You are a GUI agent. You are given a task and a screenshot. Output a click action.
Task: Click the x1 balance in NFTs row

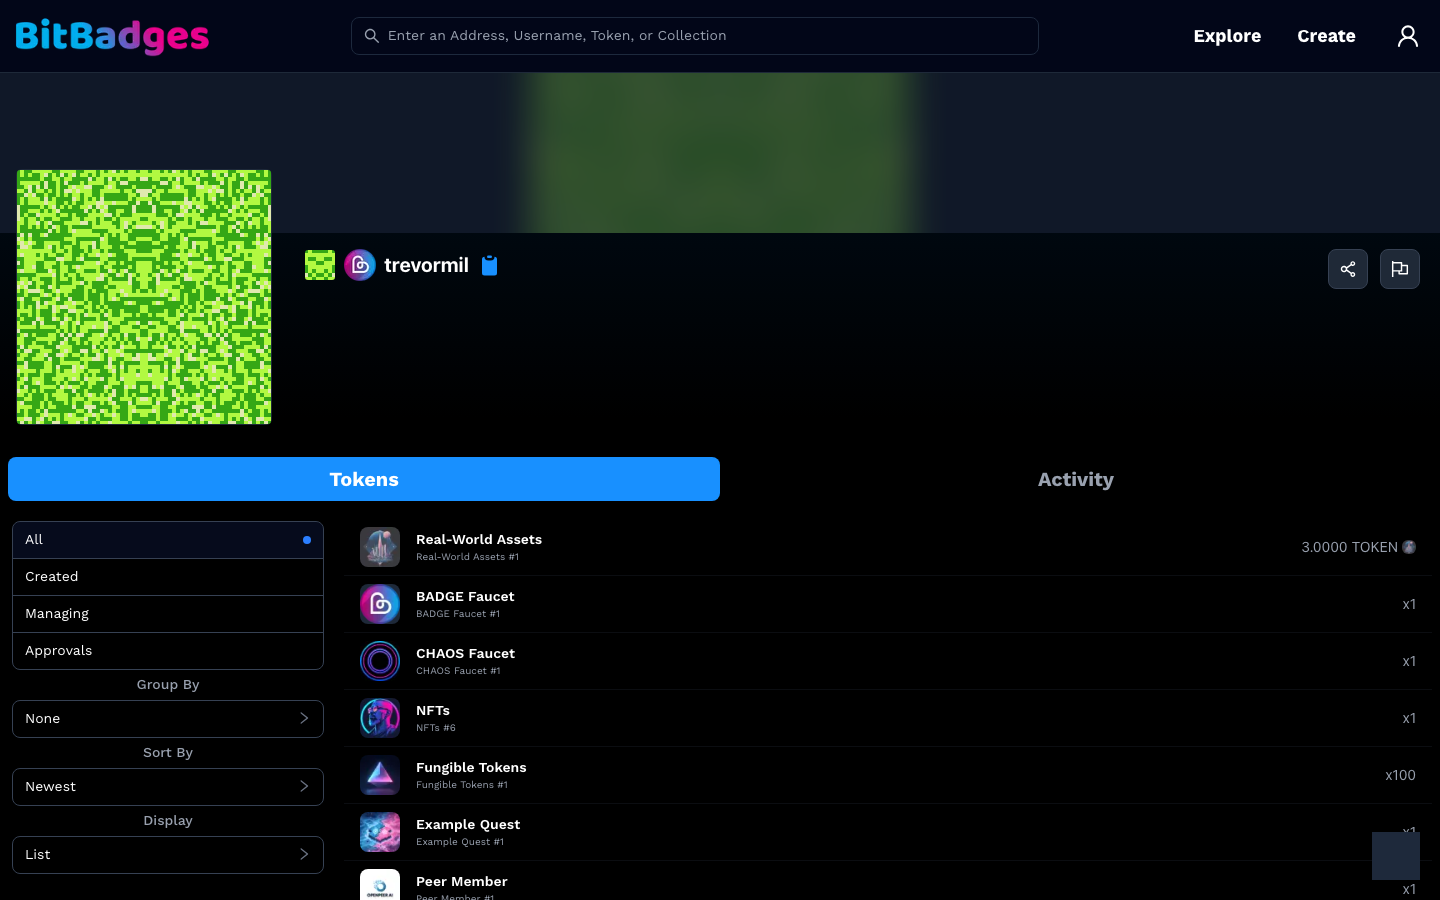[x=1409, y=718]
